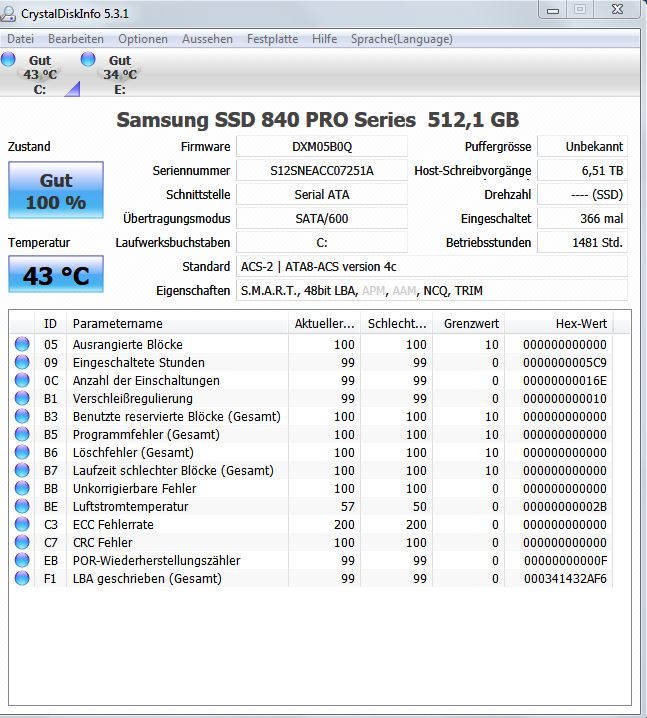Click the Schlecht... column header
The image size is (647, 718).
397,324
